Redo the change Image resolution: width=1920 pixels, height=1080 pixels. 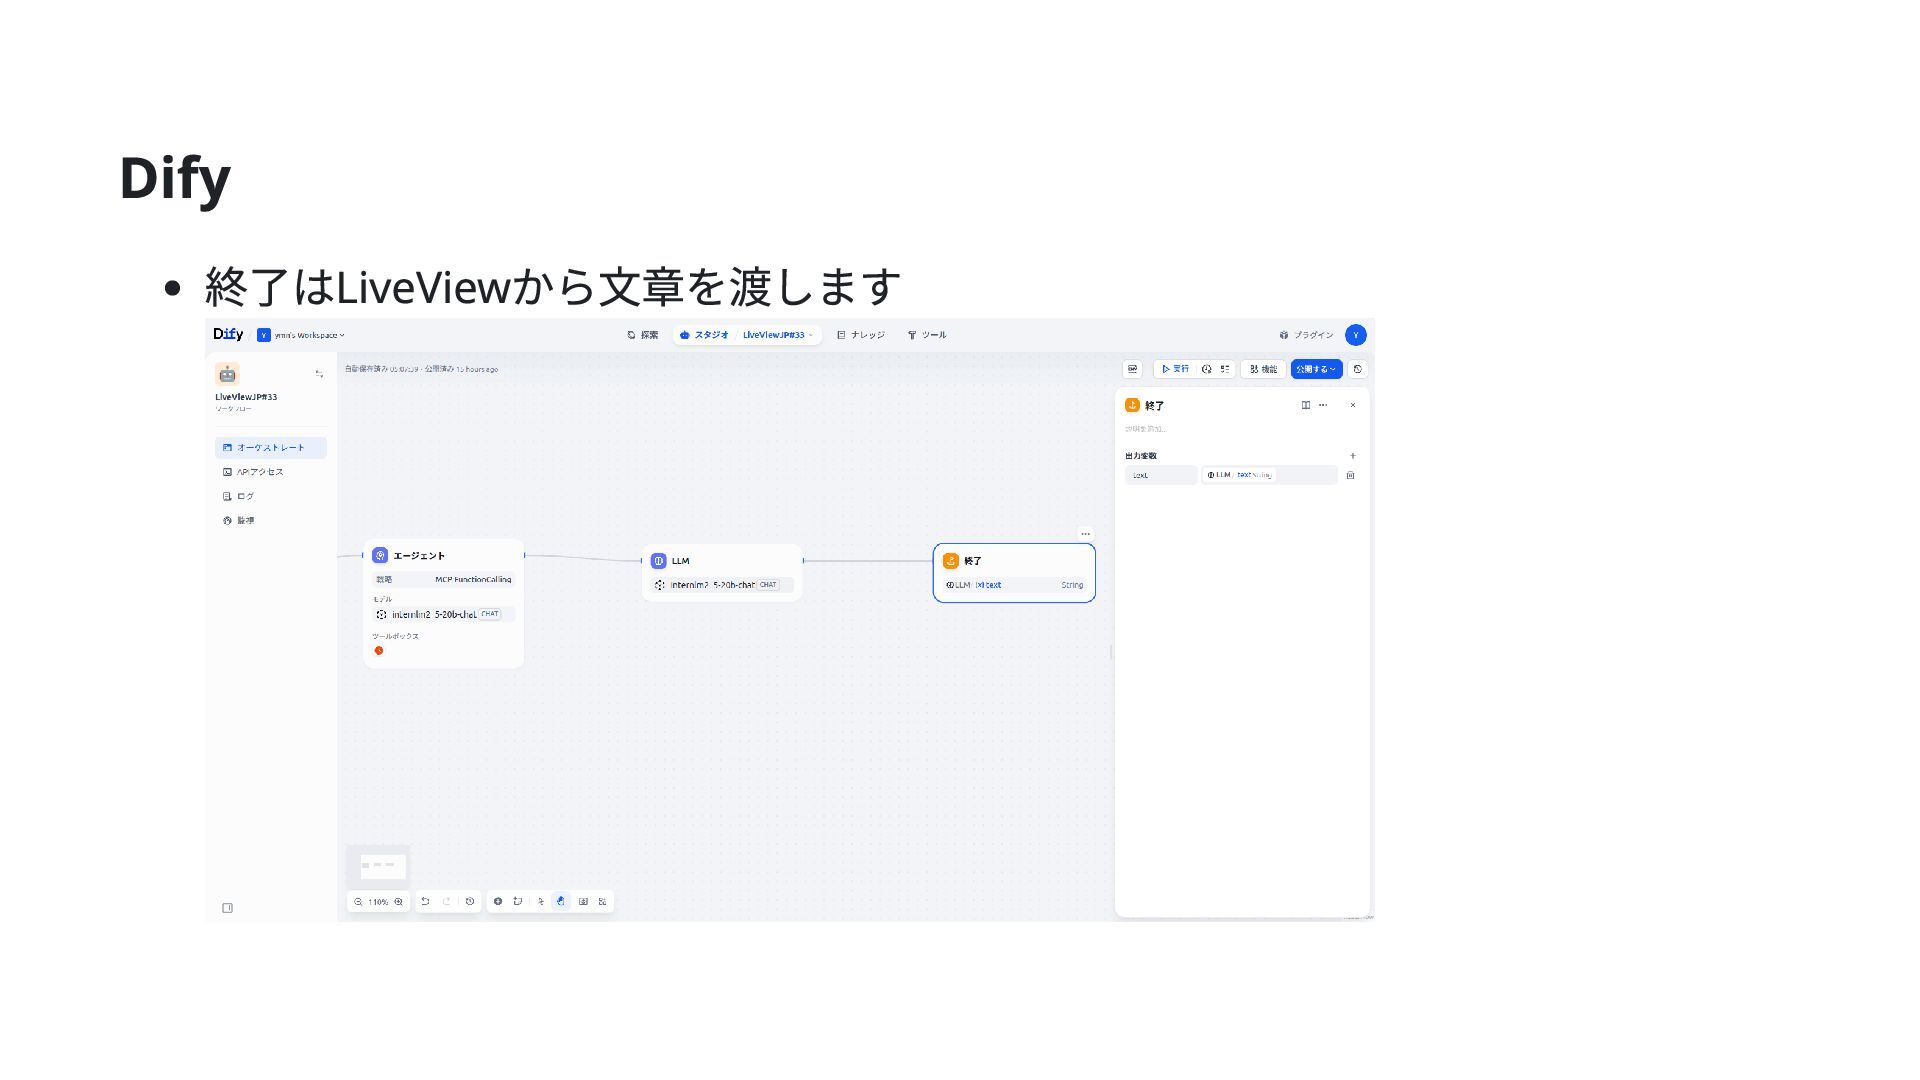pos(447,901)
